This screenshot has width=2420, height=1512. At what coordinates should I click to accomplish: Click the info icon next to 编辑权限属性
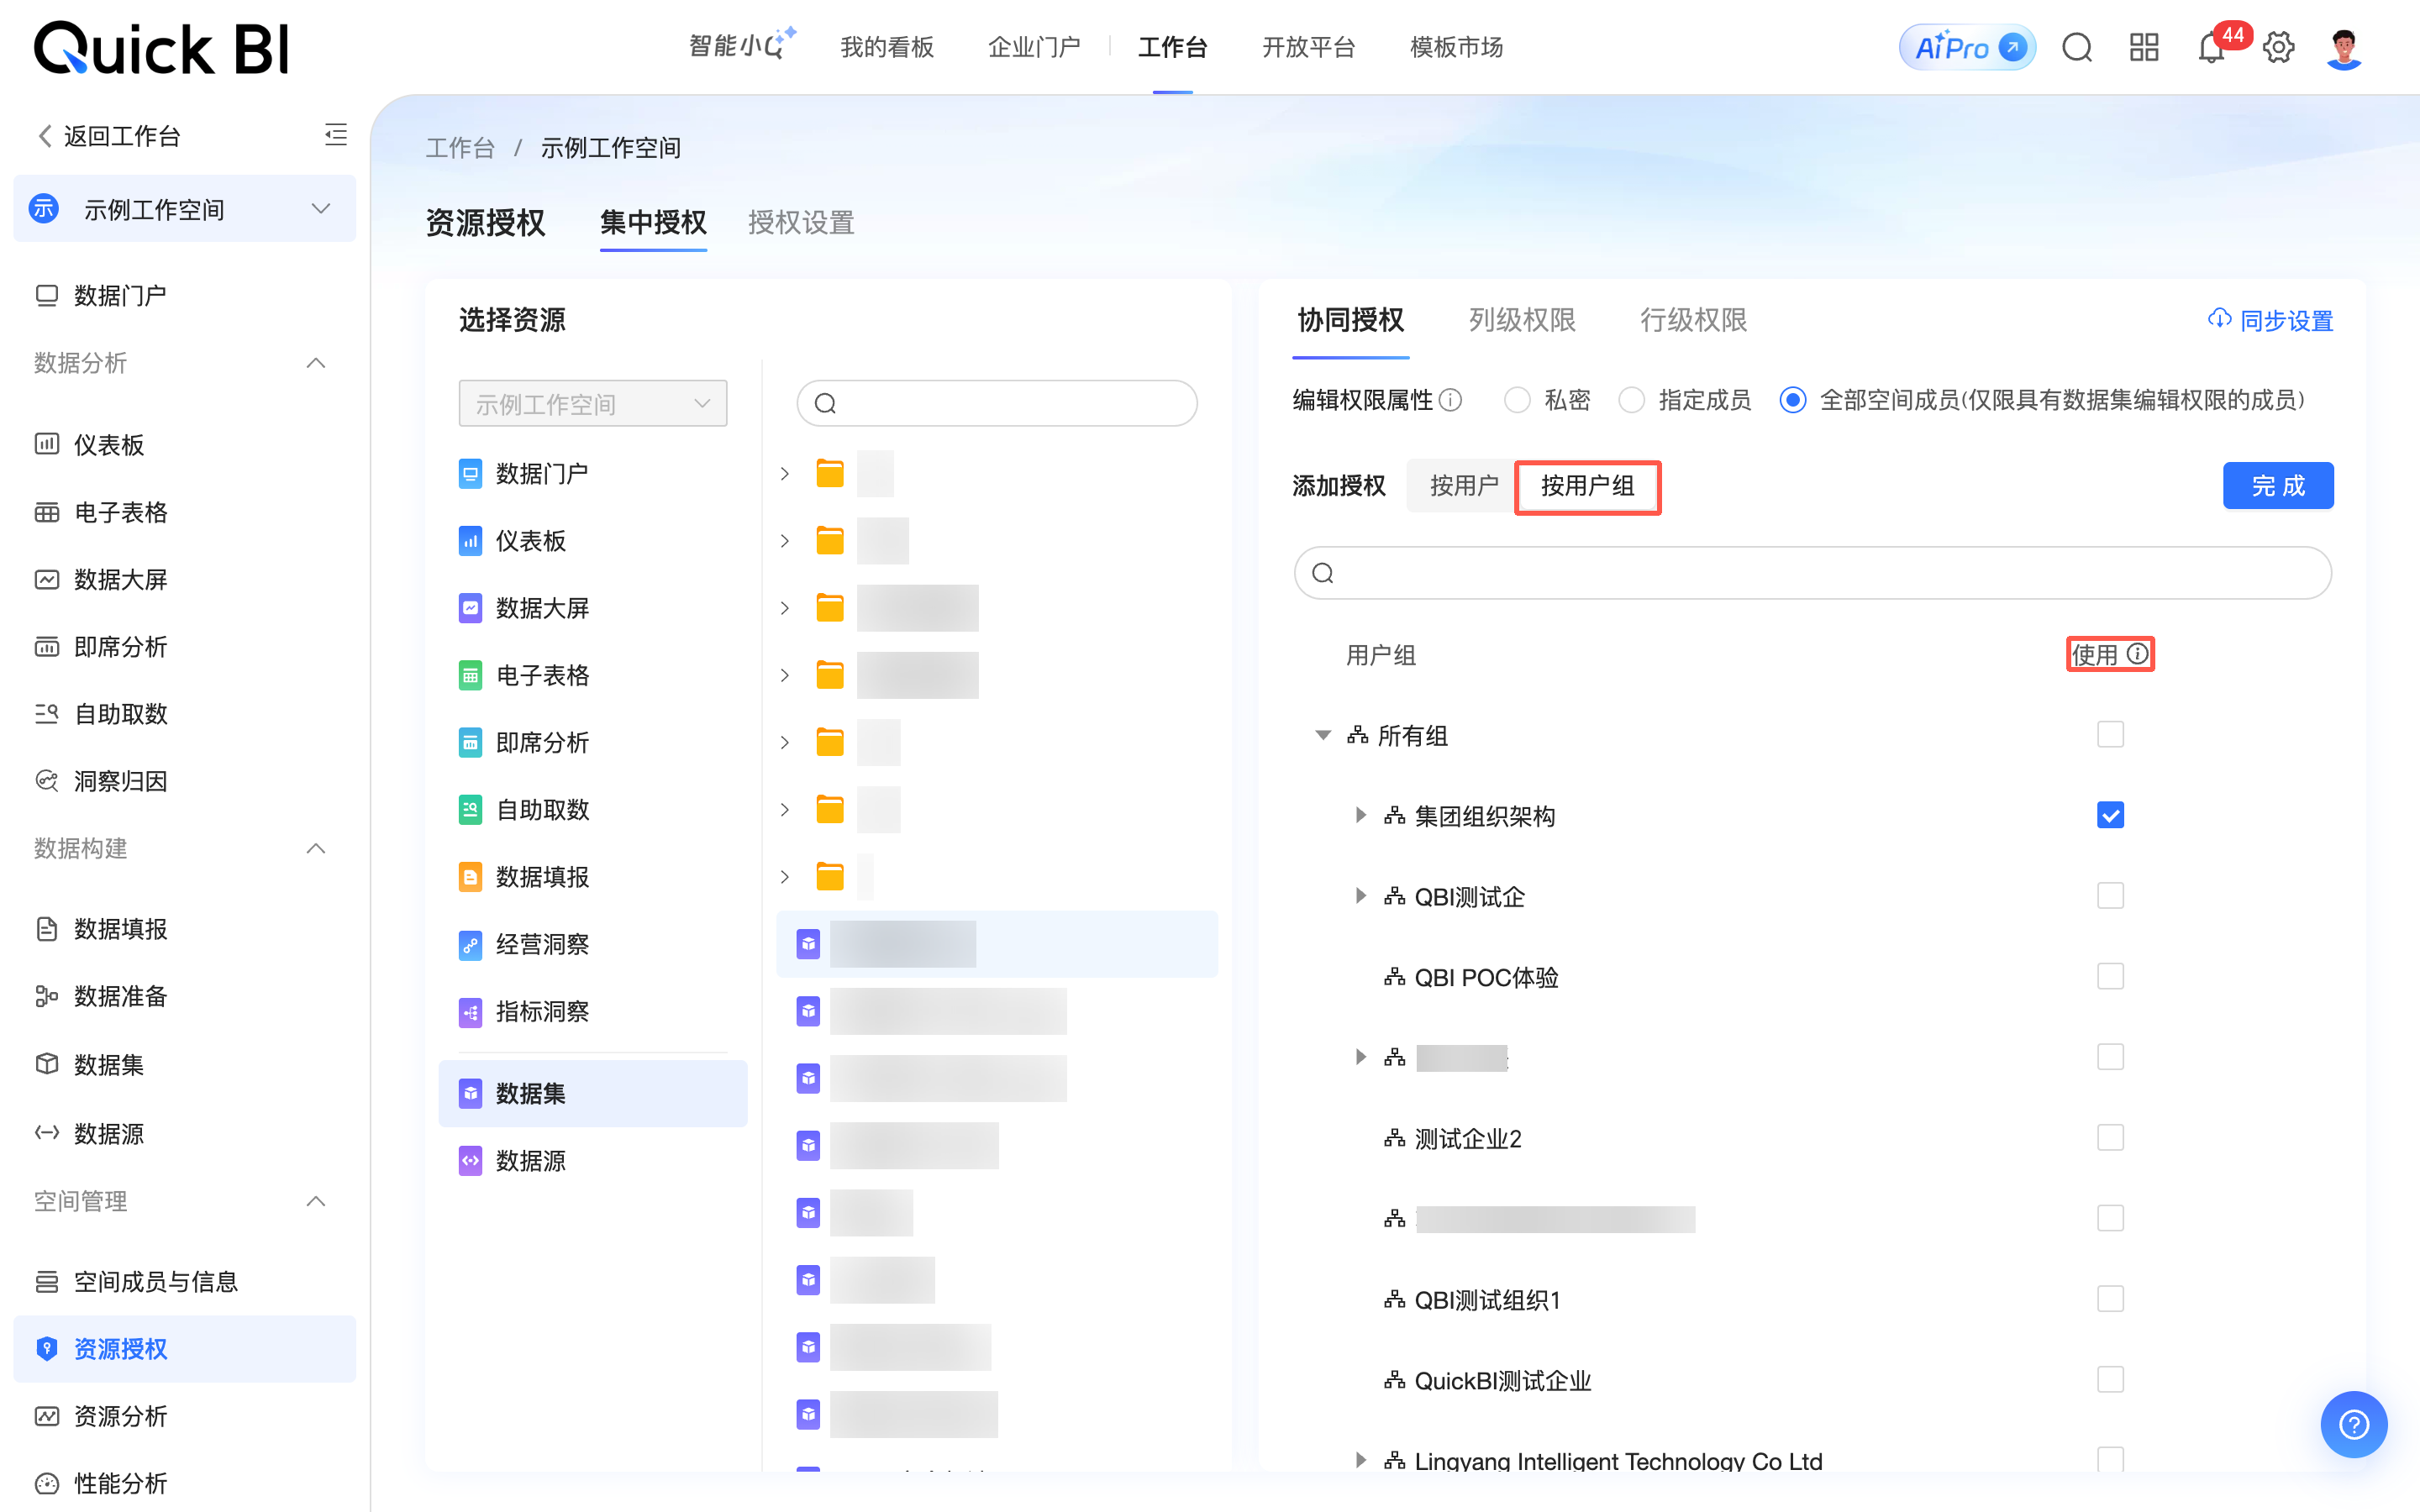[x=1451, y=400]
